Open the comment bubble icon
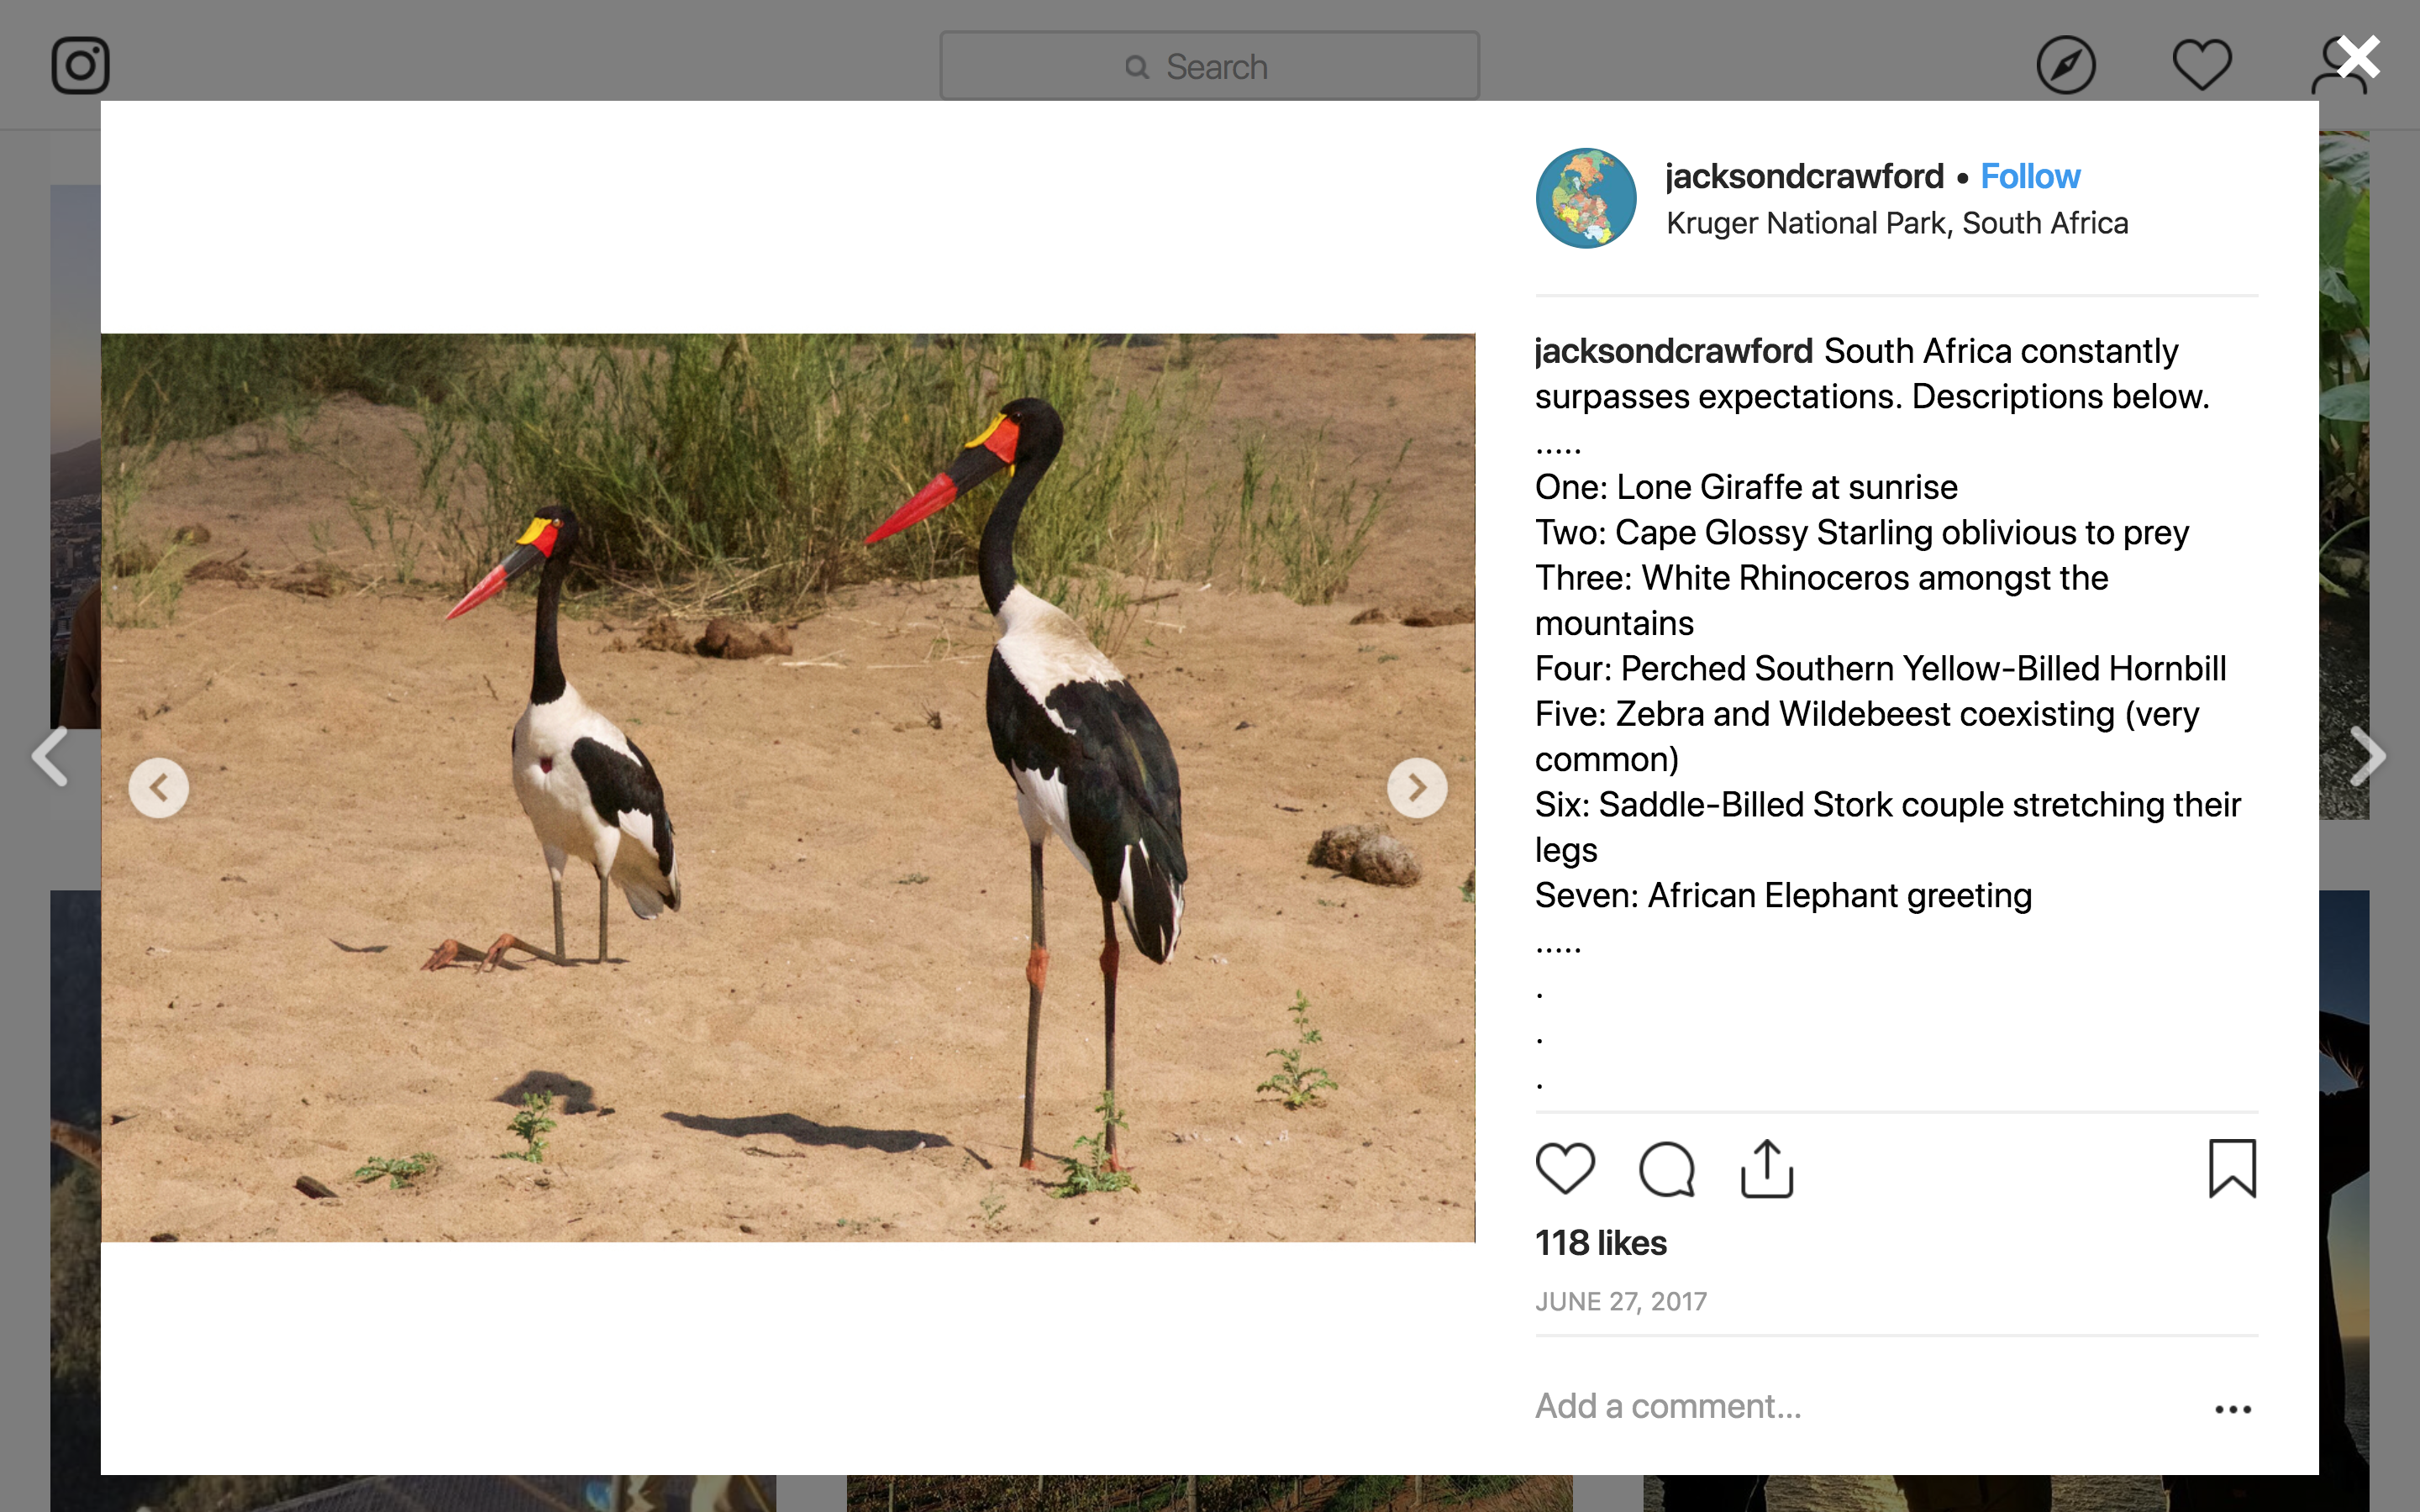The image size is (2420, 1512). coord(1667,1168)
